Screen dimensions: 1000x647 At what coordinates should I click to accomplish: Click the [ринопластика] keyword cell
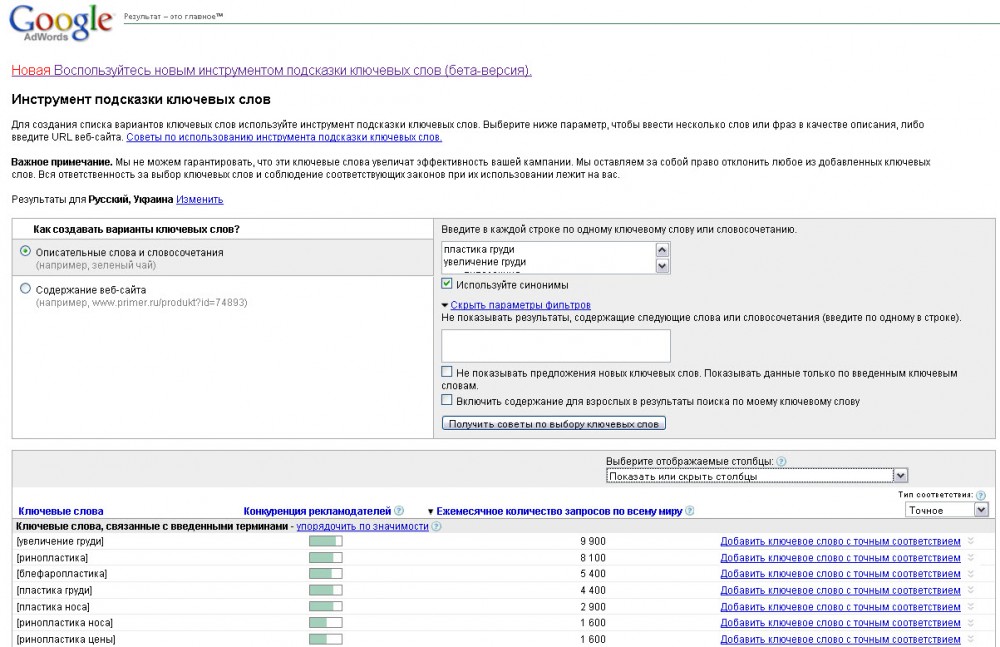pos(52,558)
